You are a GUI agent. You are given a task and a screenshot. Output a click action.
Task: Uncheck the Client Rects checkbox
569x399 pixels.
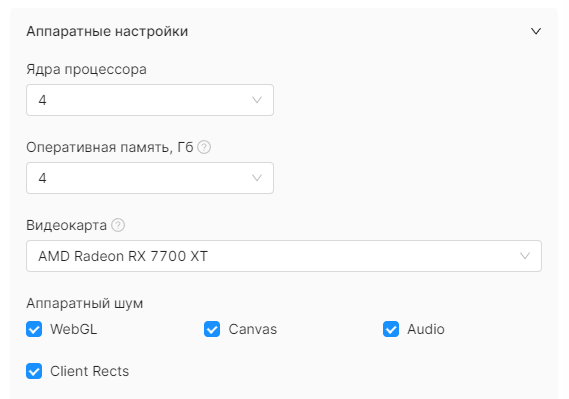(34, 371)
